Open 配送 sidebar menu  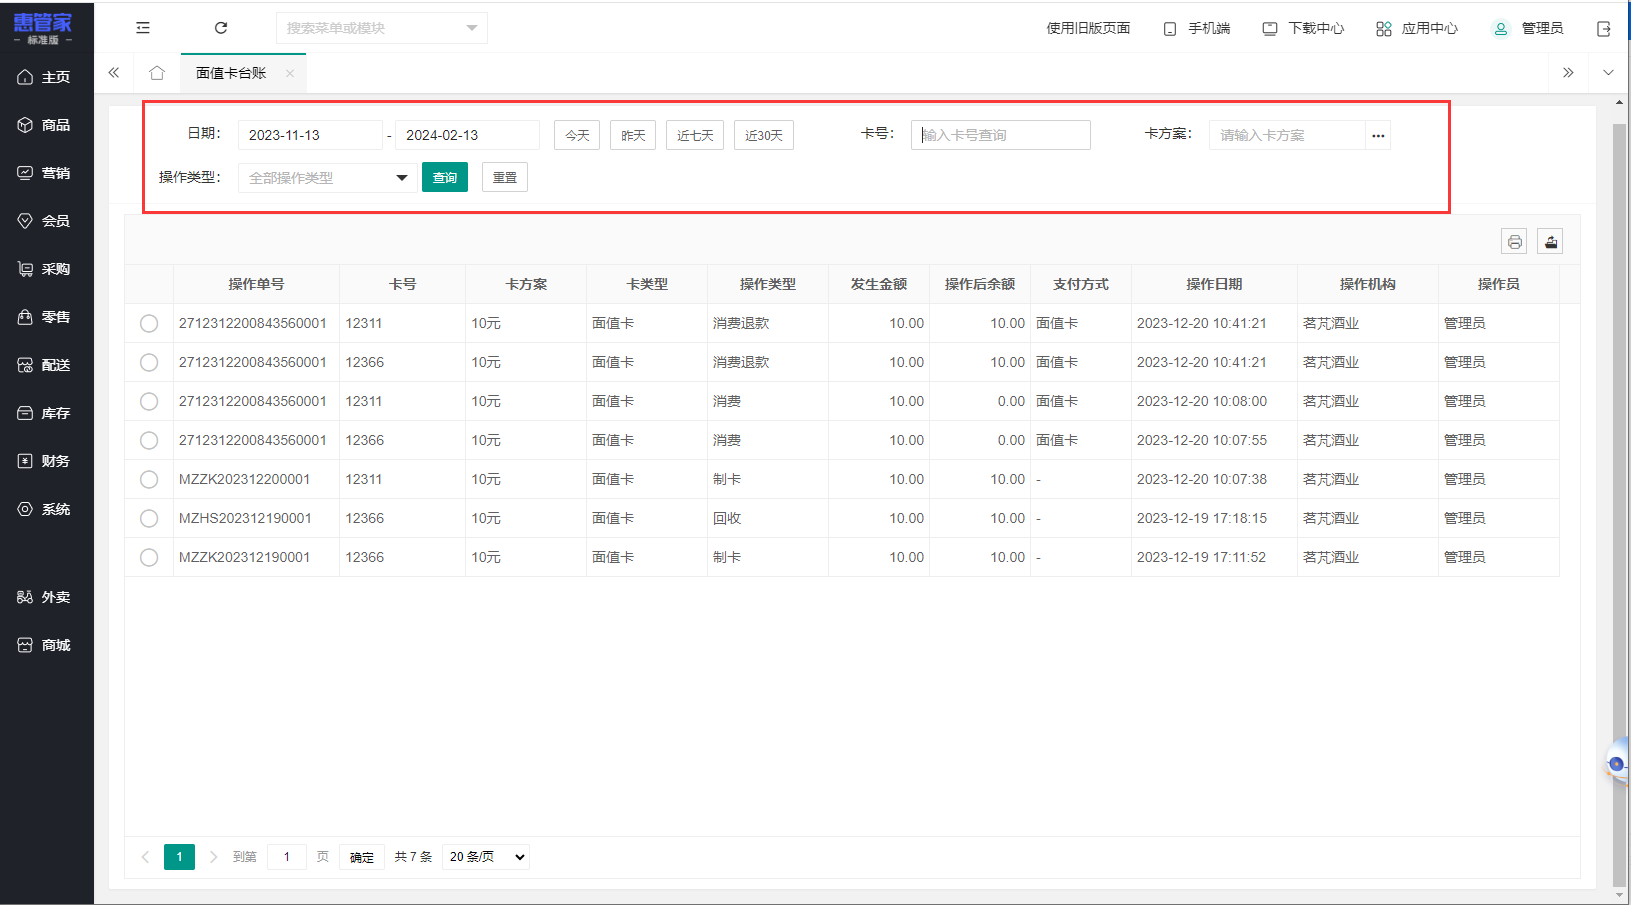click(47, 365)
